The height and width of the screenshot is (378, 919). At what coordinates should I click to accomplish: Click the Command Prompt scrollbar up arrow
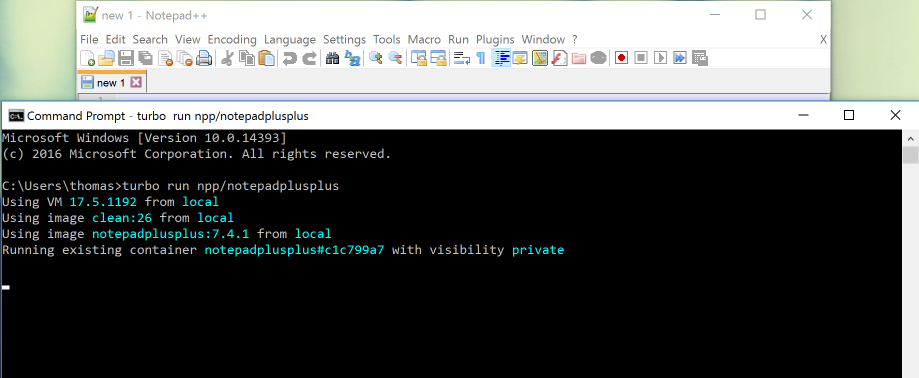[x=910, y=138]
